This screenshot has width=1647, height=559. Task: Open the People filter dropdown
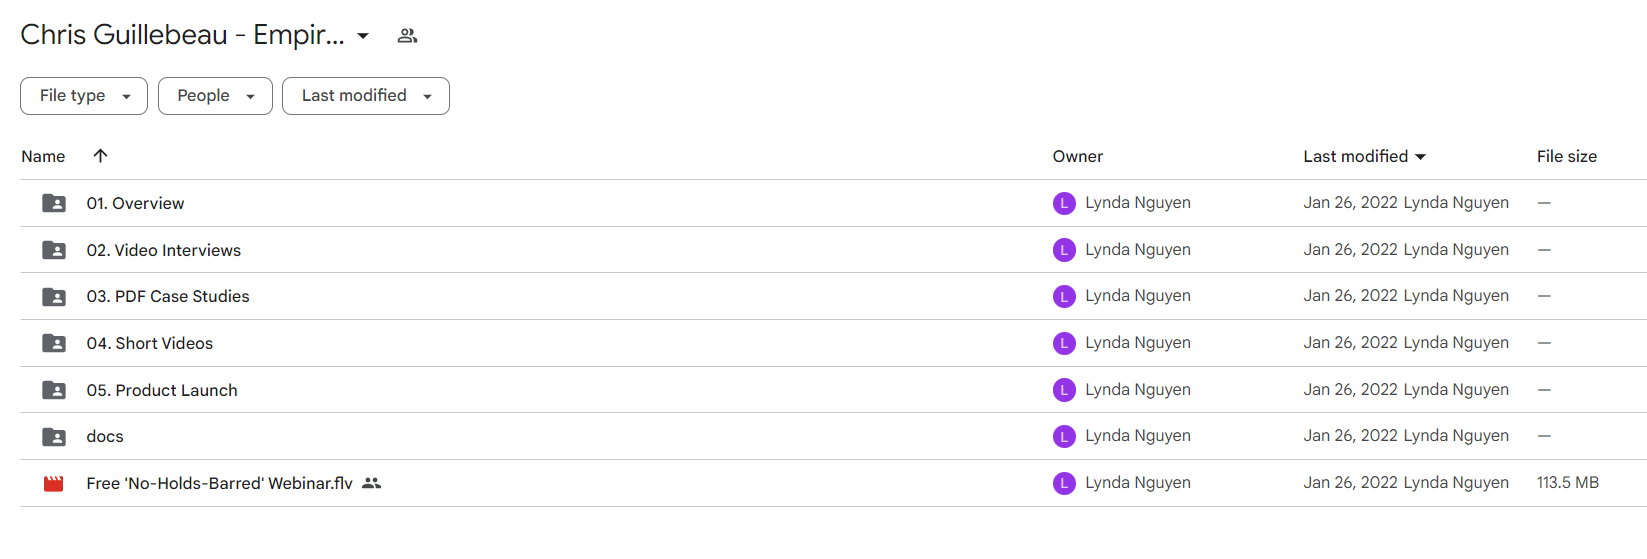(215, 96)
